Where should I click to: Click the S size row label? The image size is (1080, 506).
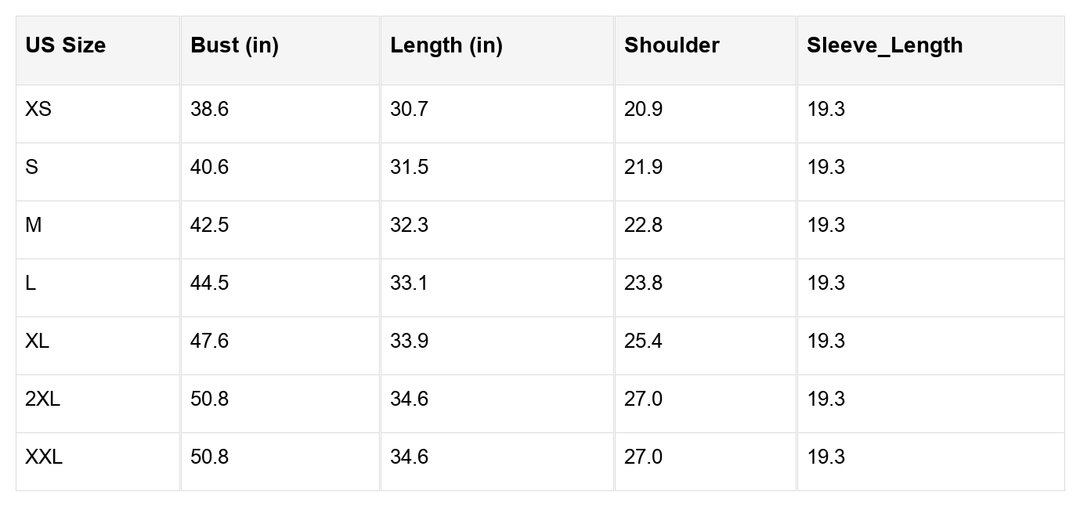pyautogui.click(x=32, y=167)
